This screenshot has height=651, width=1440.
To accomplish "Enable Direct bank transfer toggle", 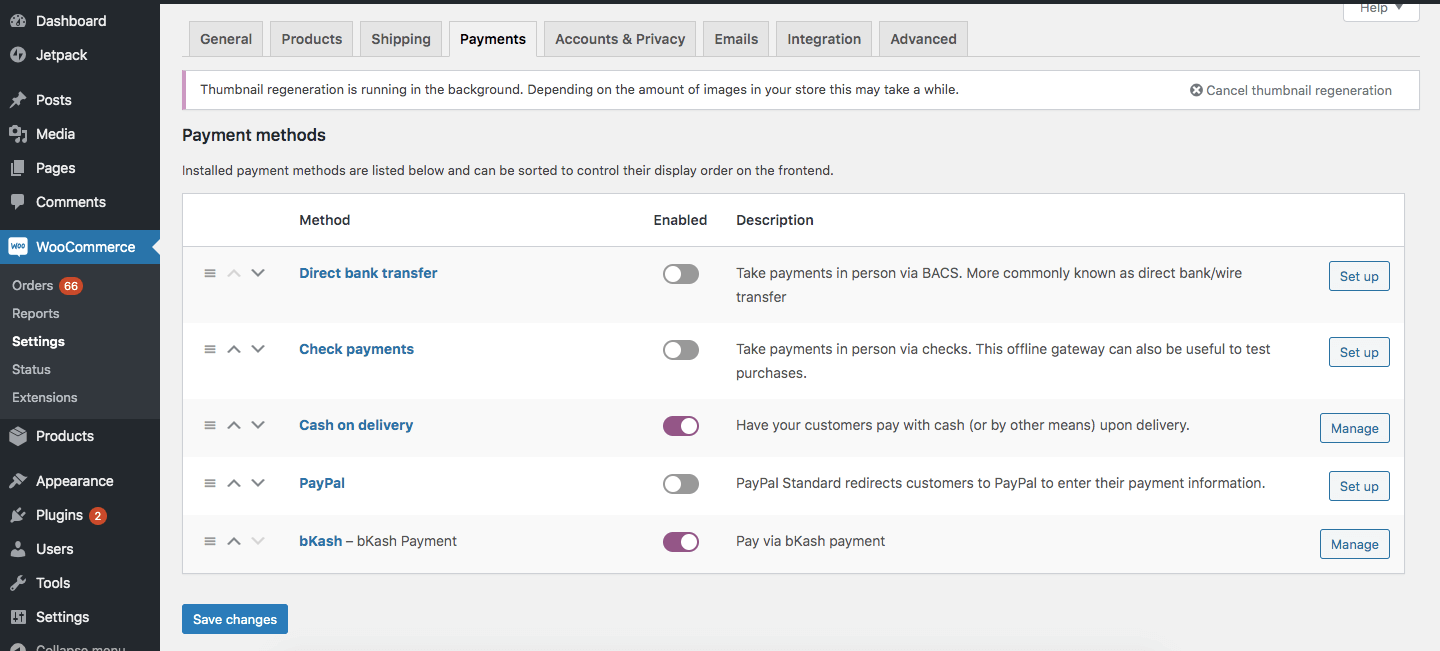I will click(x=681, y=274).
